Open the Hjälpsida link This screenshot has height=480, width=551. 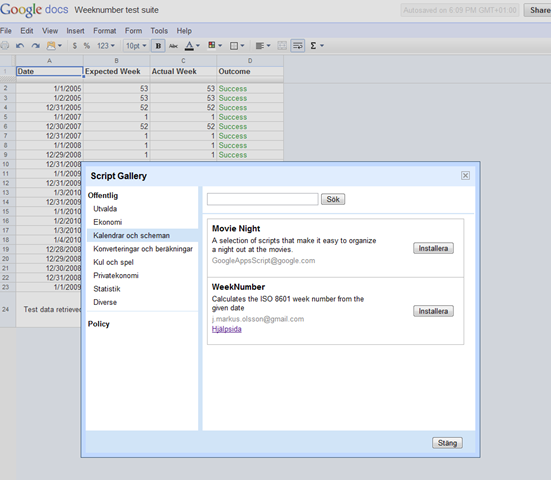pos(227,329)
